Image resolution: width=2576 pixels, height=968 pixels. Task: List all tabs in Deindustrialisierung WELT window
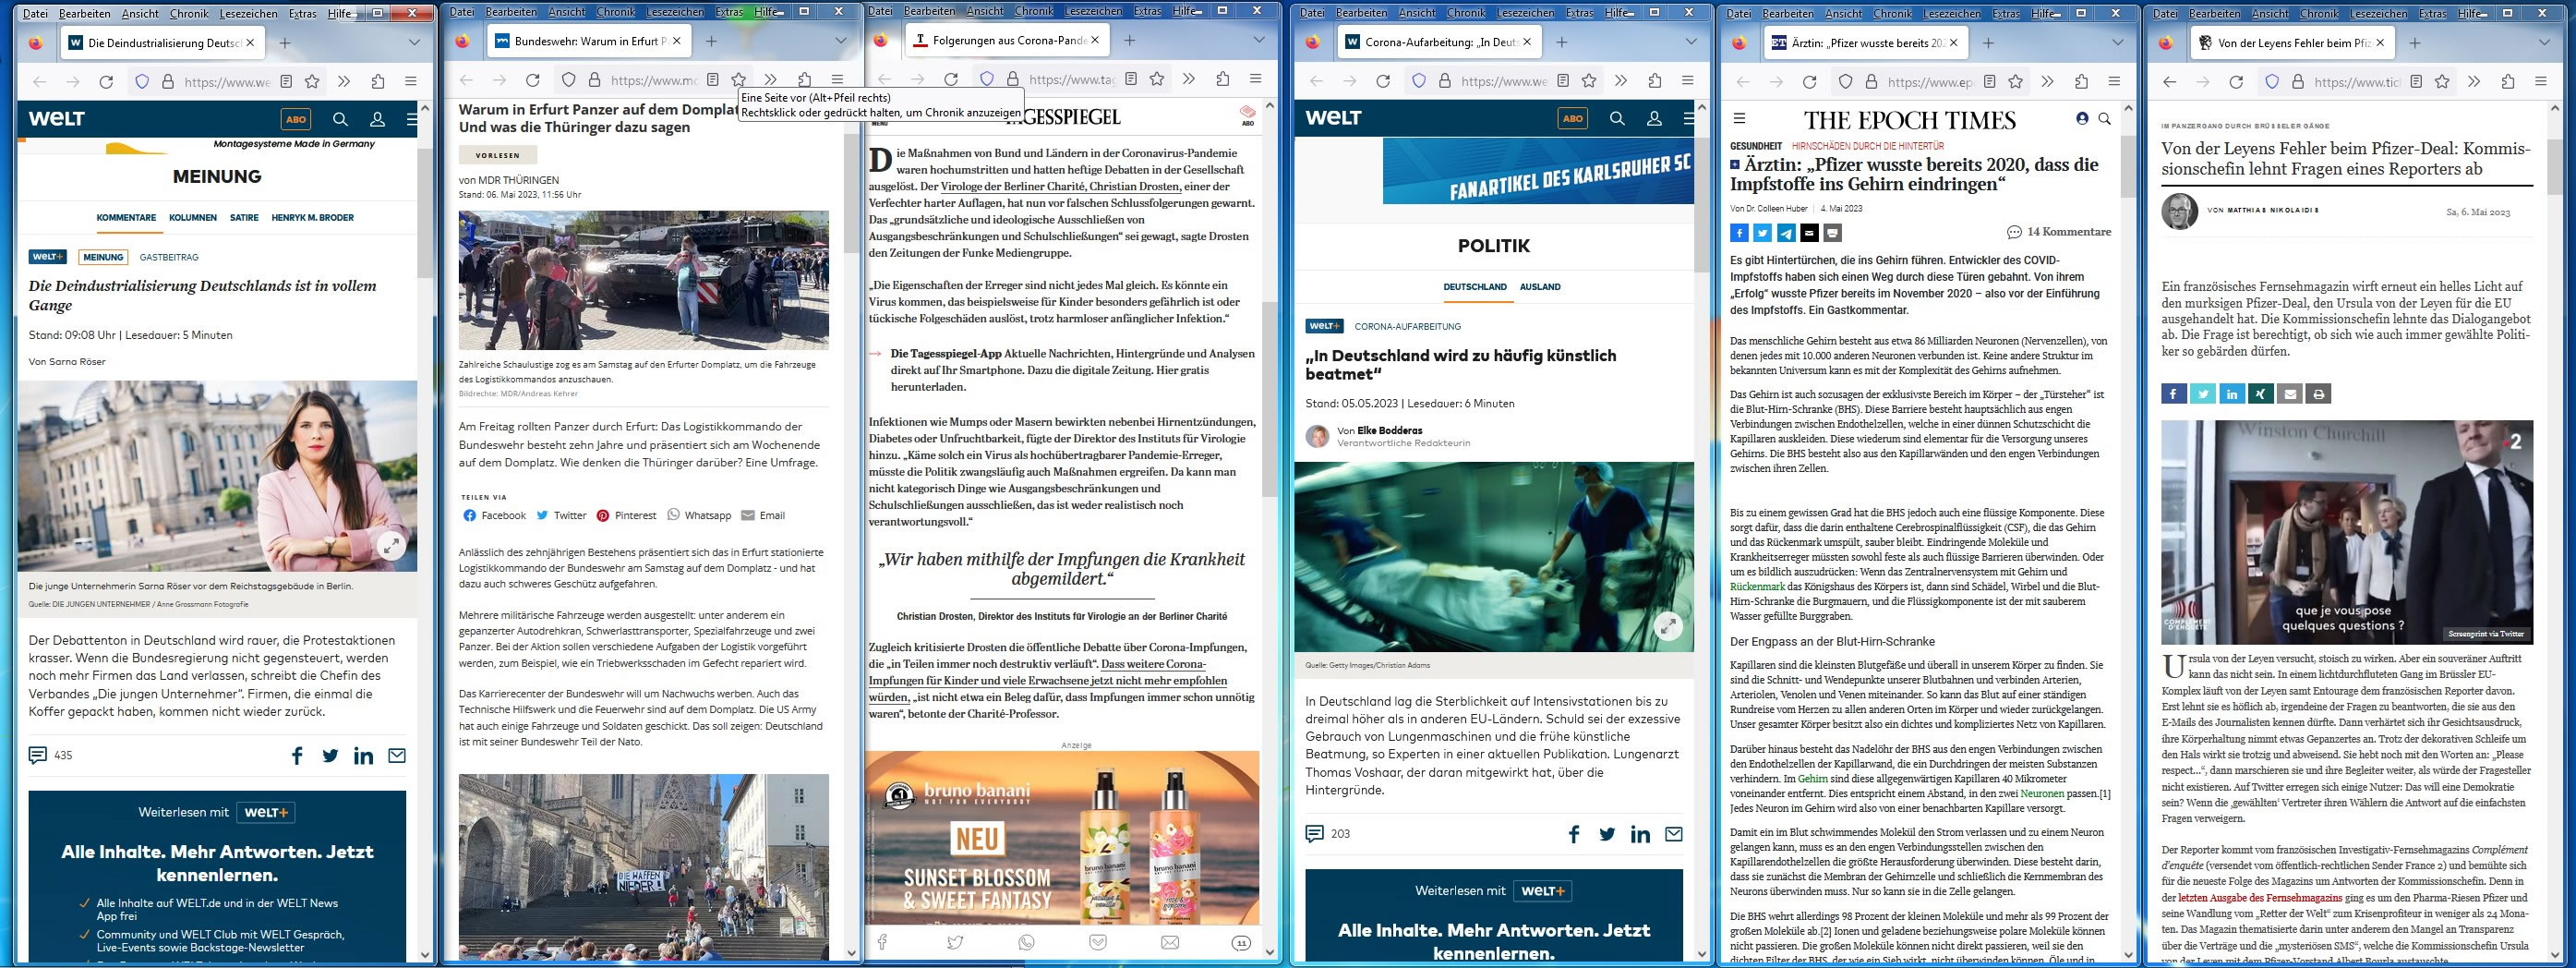coord(414,43)
